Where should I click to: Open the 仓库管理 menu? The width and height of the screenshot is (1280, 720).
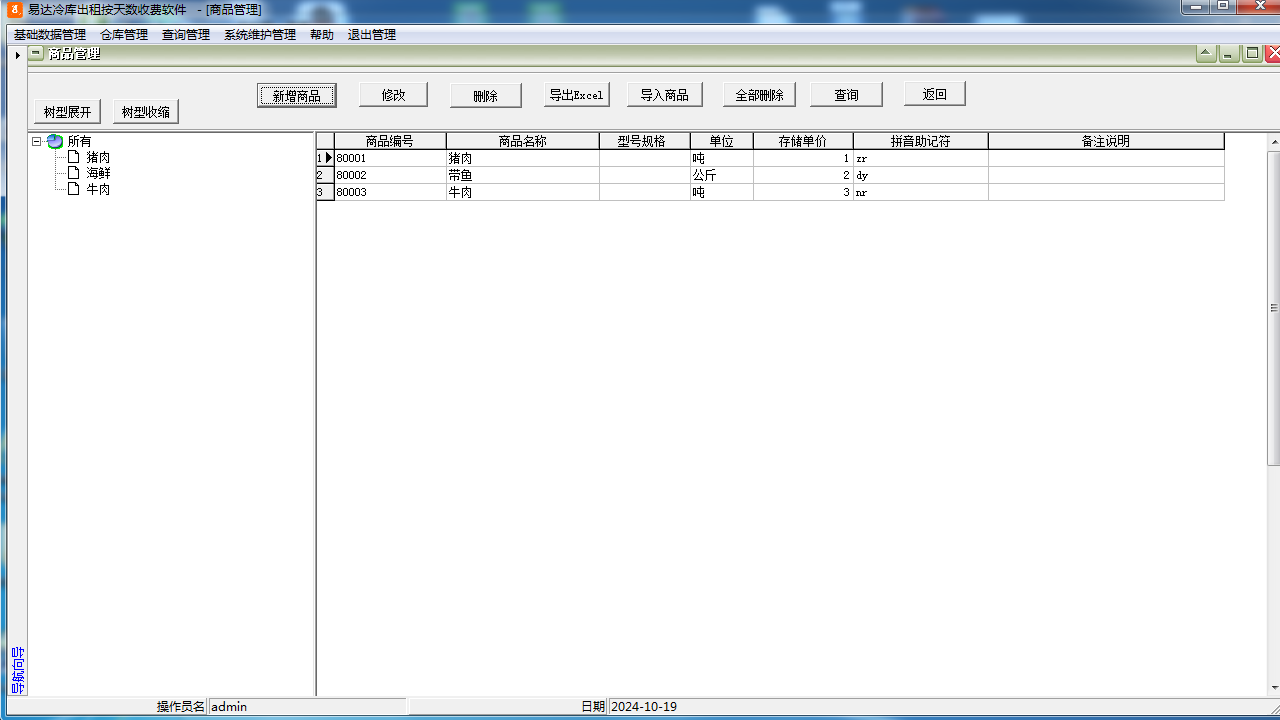tap(124, 35)
